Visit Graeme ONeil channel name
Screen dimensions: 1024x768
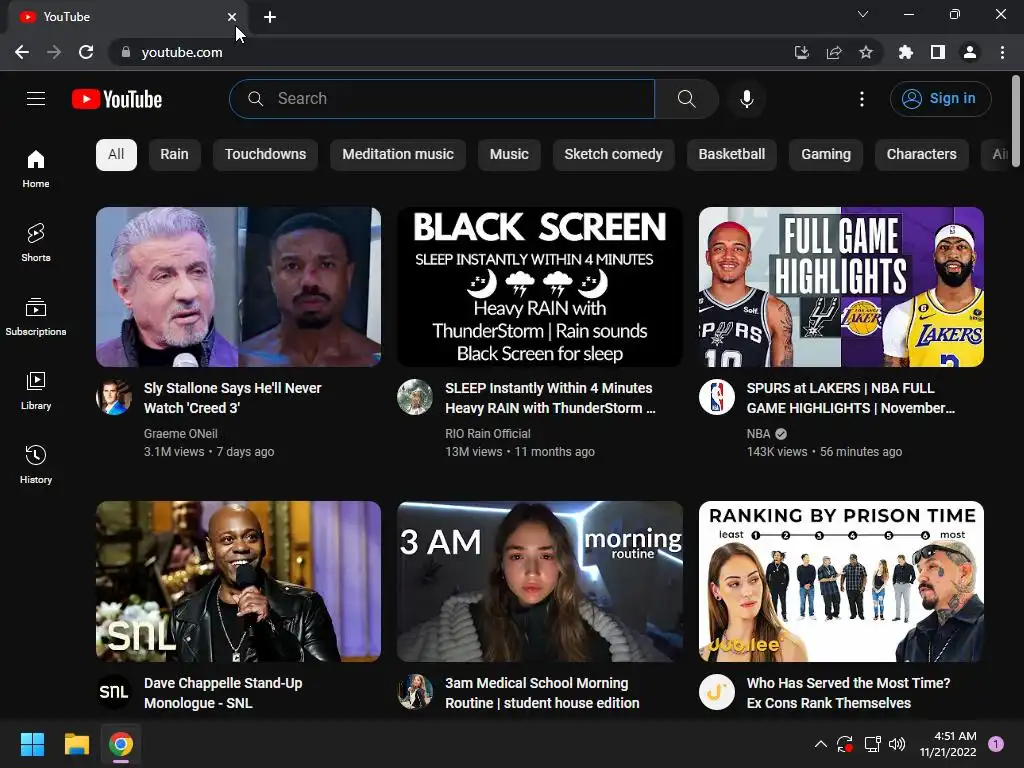[181, 434]
